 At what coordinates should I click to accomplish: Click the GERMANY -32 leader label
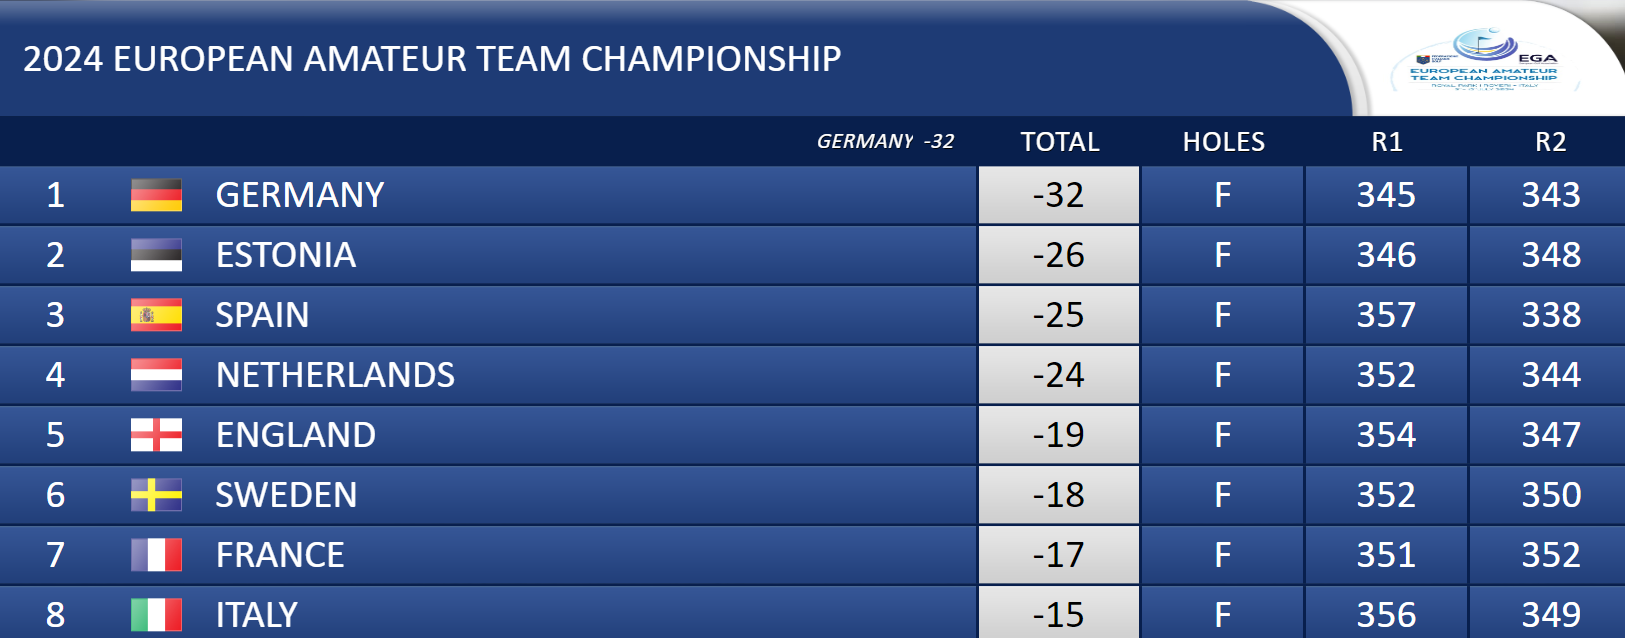coord(886,141)
